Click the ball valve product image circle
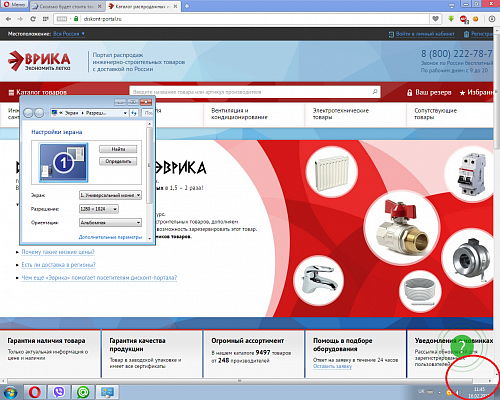The height and width of the screenshot is (400, 500). tap(401, 228)
